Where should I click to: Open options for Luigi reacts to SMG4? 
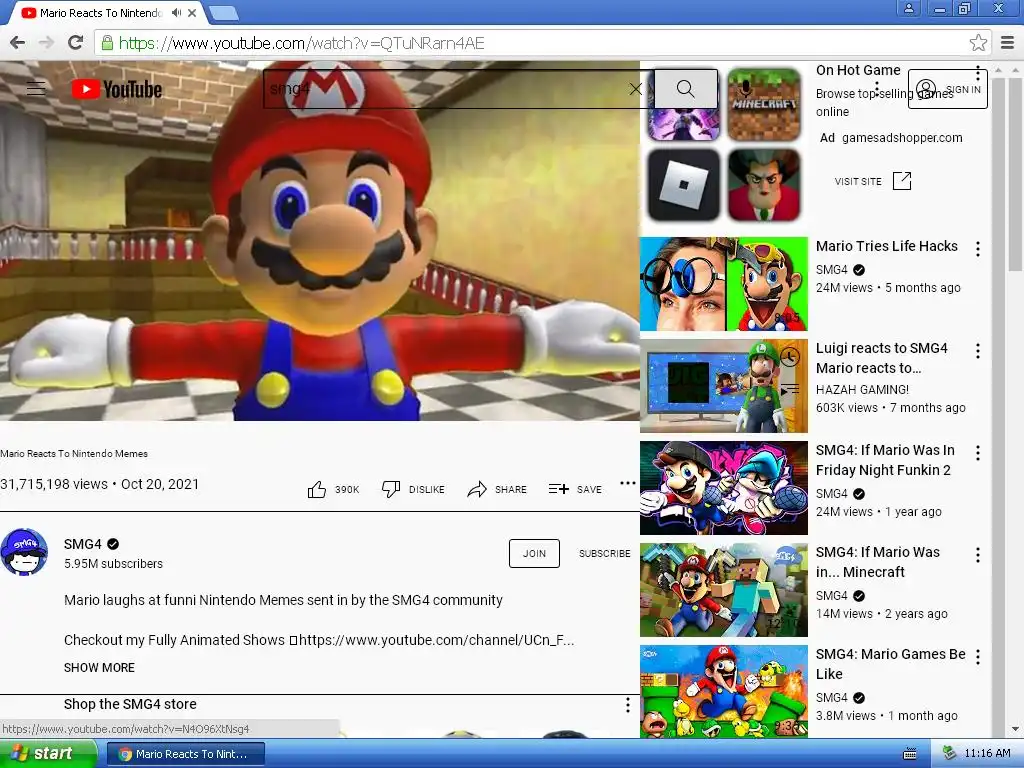pos(978,351)
